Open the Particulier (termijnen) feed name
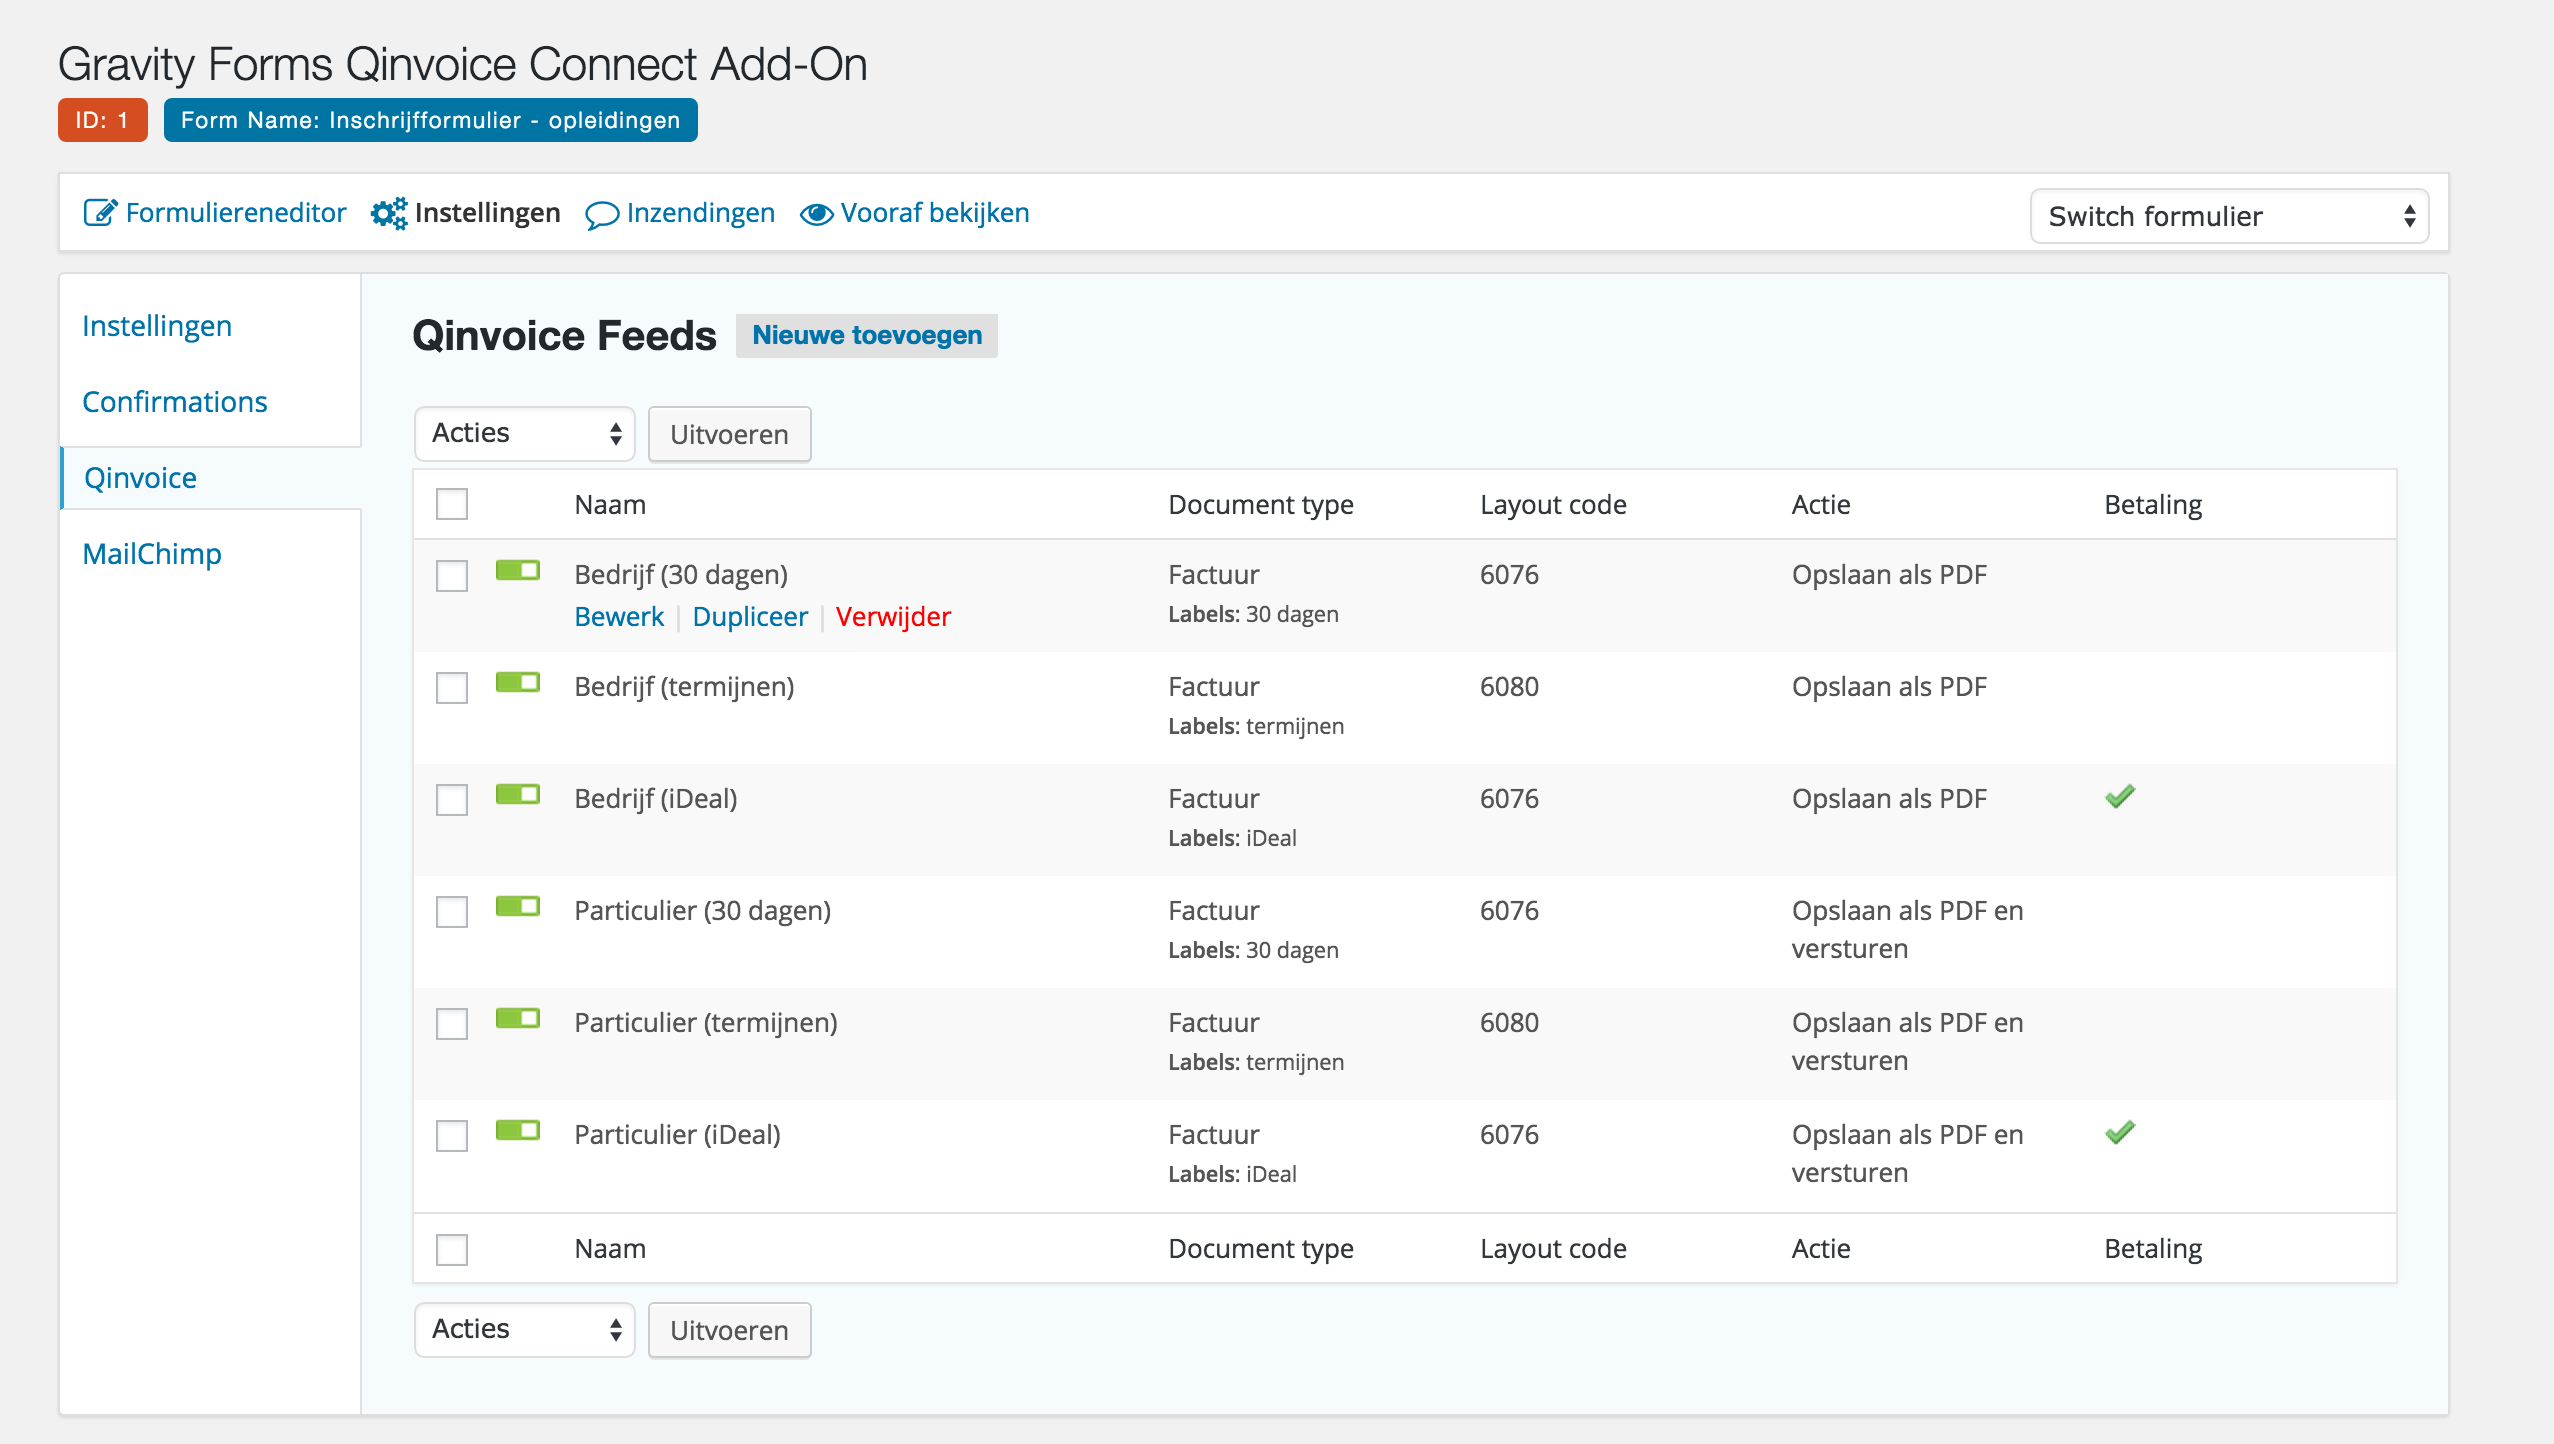The width and height of the screenshot is (2554, 1444). point(706,1023)
